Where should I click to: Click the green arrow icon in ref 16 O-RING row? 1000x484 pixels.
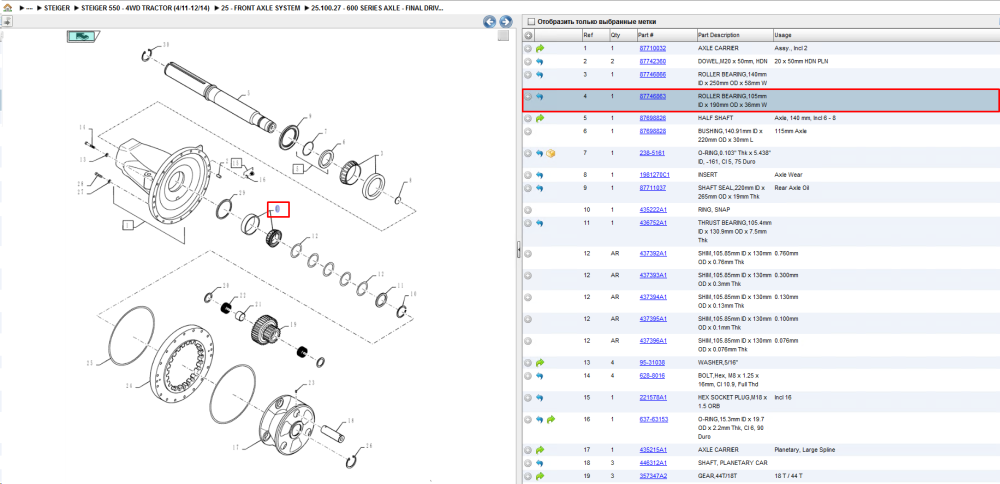551,420
